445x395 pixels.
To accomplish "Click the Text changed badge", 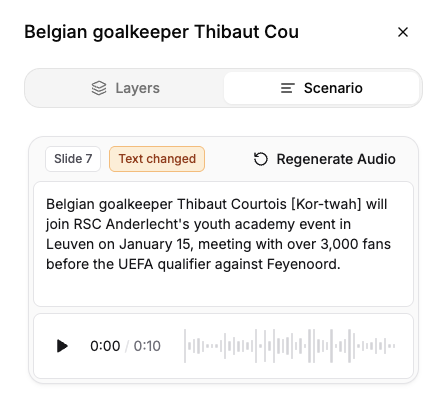I will [157, 159].
